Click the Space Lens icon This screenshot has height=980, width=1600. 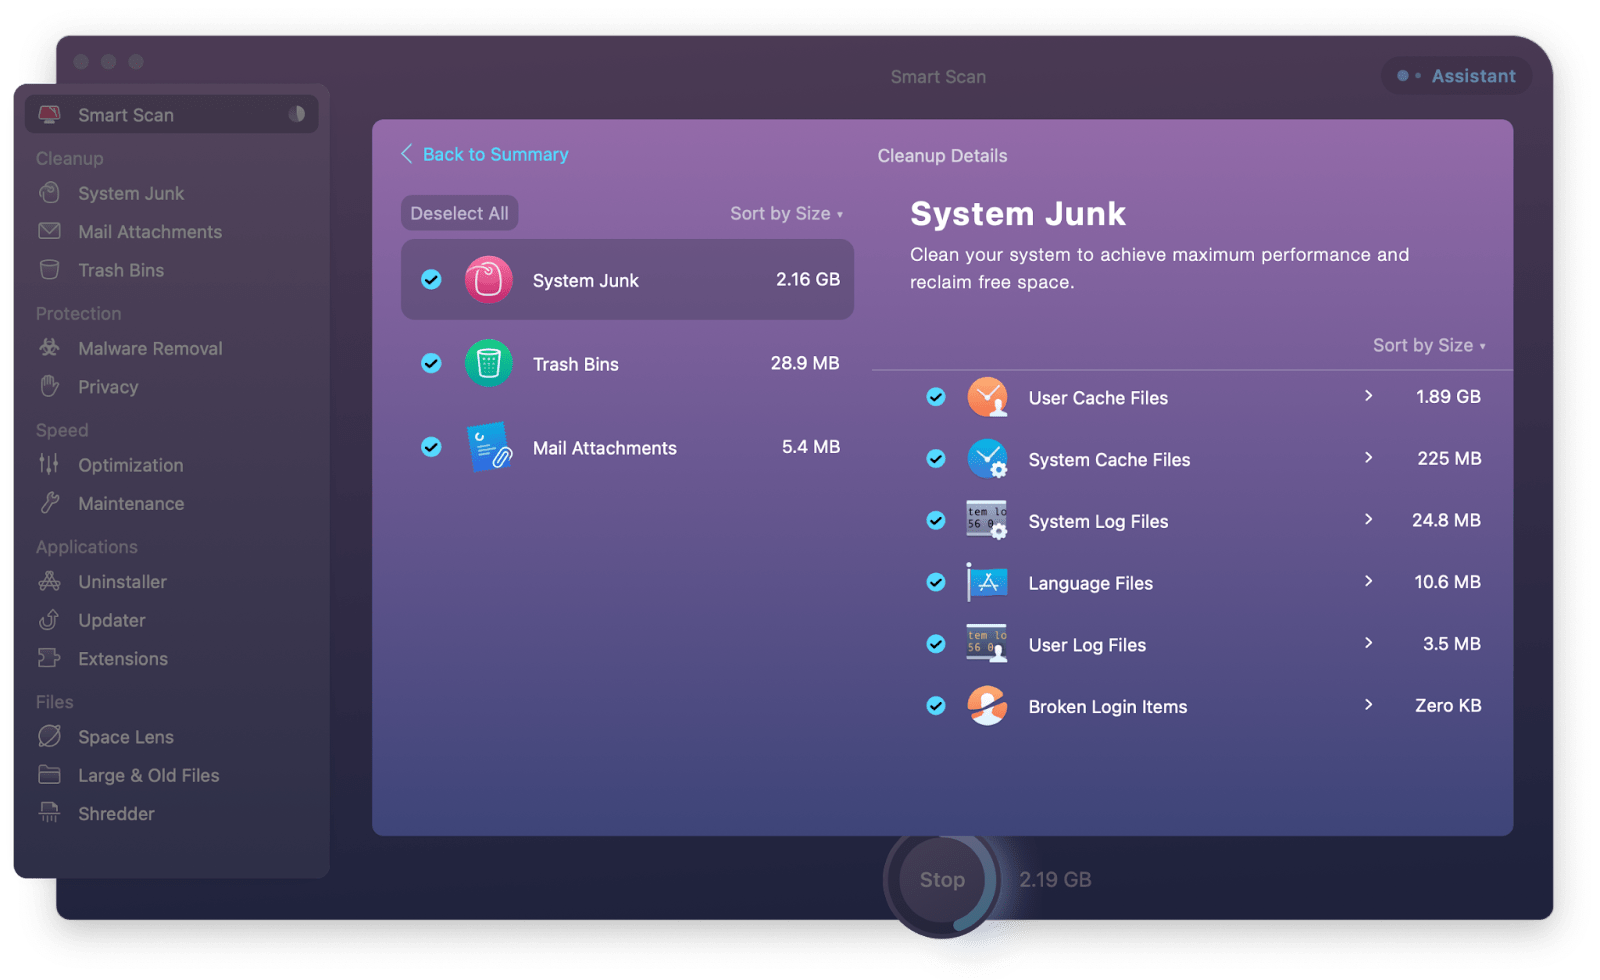pyautogui.click(x=49, y=736)
